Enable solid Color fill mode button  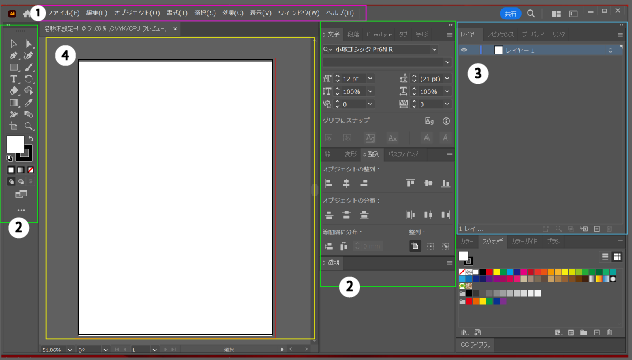(11, 170)
